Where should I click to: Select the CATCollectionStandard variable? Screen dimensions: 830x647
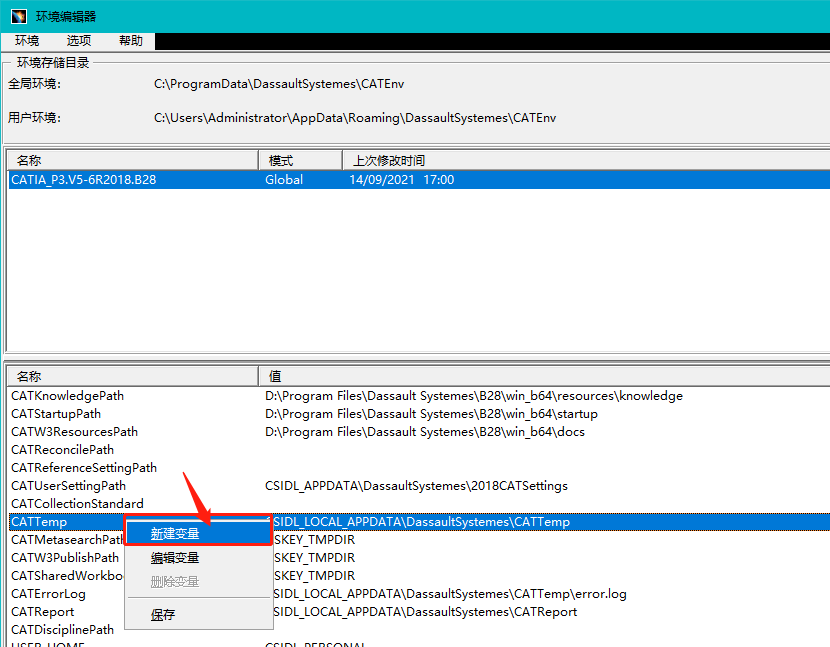click(77, 504)
